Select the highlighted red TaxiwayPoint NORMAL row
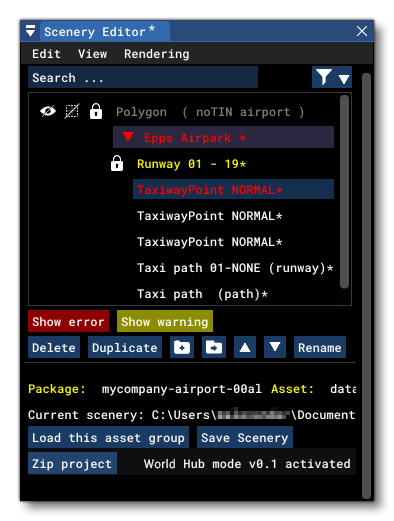 tap(233, 189)
